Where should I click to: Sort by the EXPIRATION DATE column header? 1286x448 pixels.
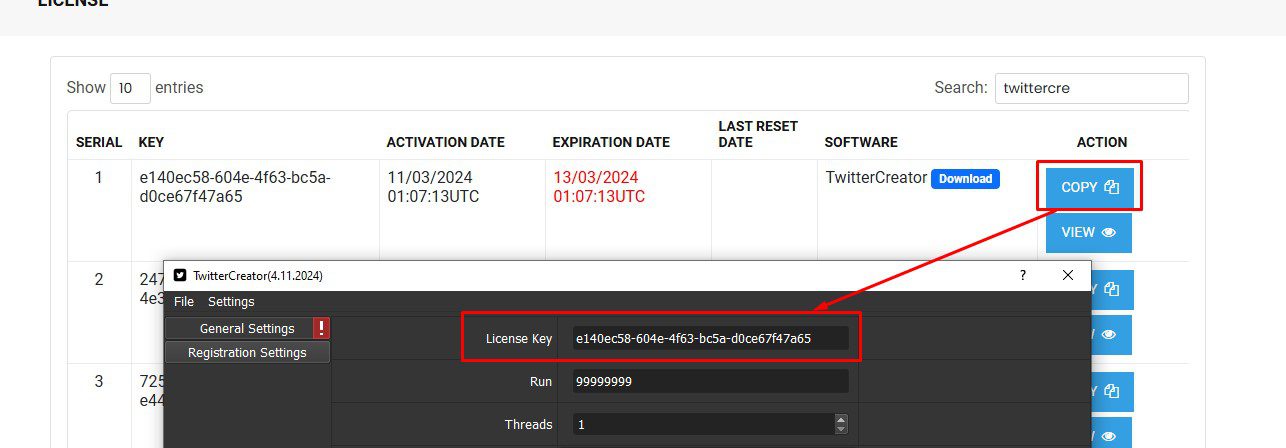click(611, 142)
